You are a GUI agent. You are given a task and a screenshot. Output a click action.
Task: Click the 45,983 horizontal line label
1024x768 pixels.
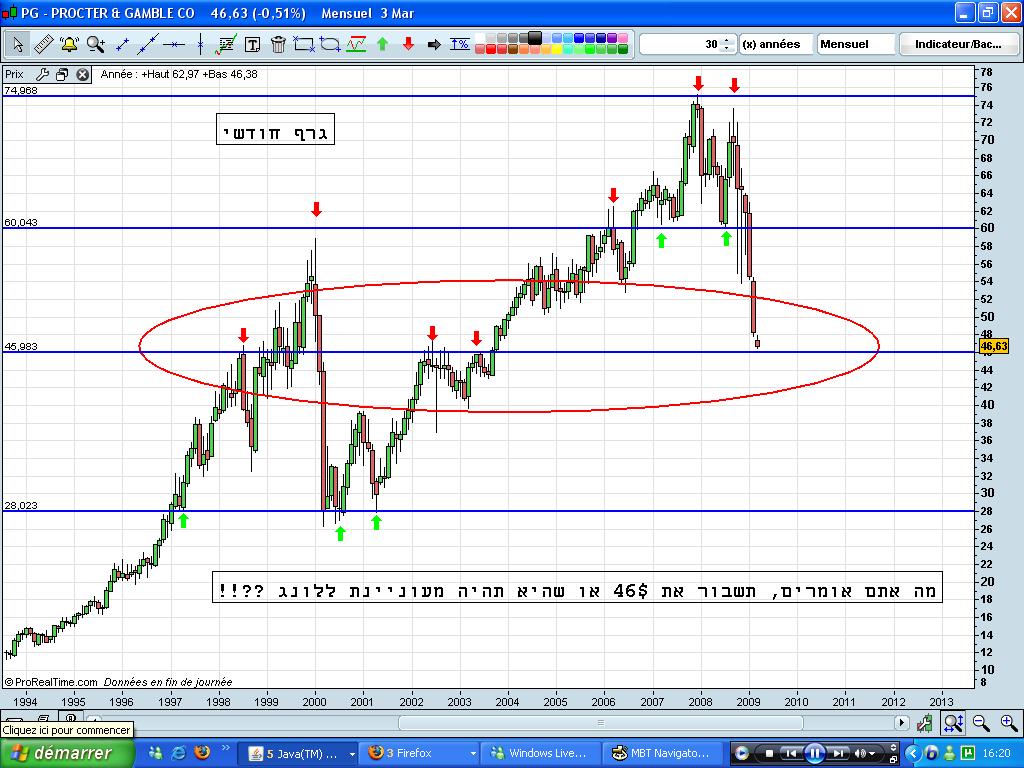point(21,346)
